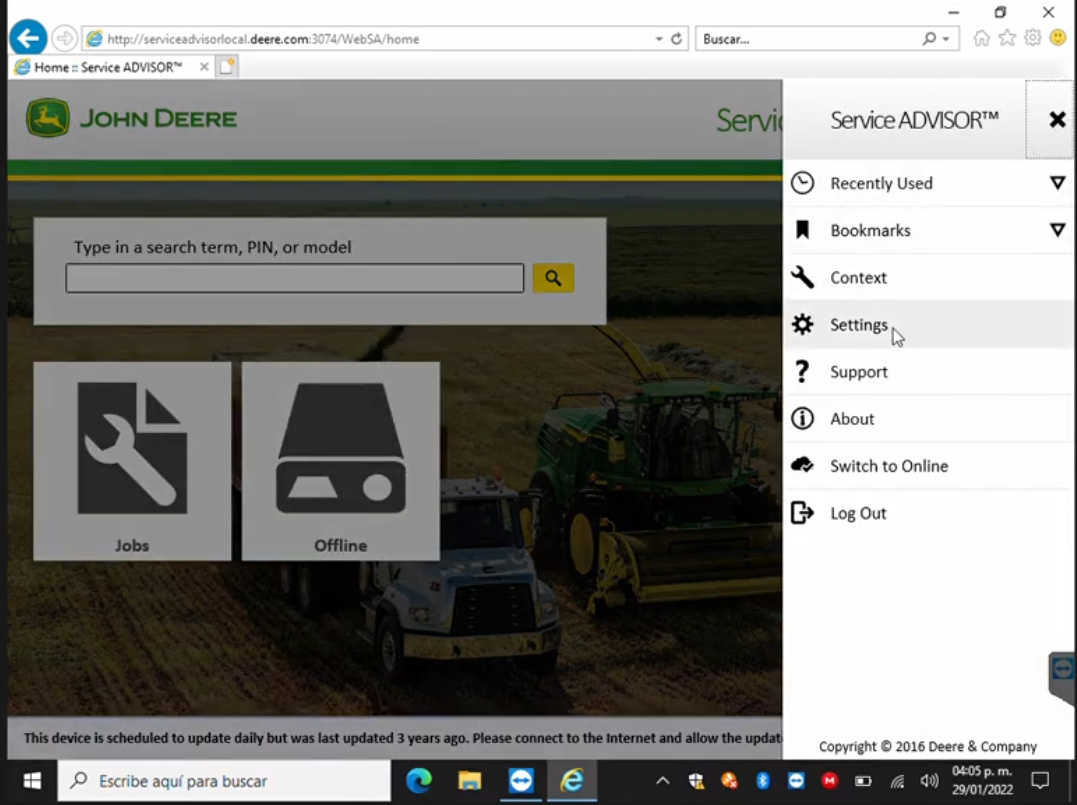Open the Settings gear in Service ADVISOR menu
Screen dimensions: 1077x805
[803, 324]
